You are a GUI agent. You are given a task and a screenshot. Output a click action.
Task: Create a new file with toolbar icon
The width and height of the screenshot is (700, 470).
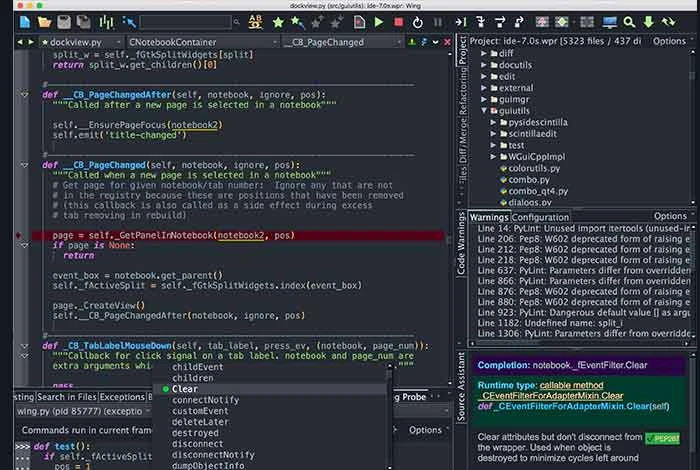(25, 21)
